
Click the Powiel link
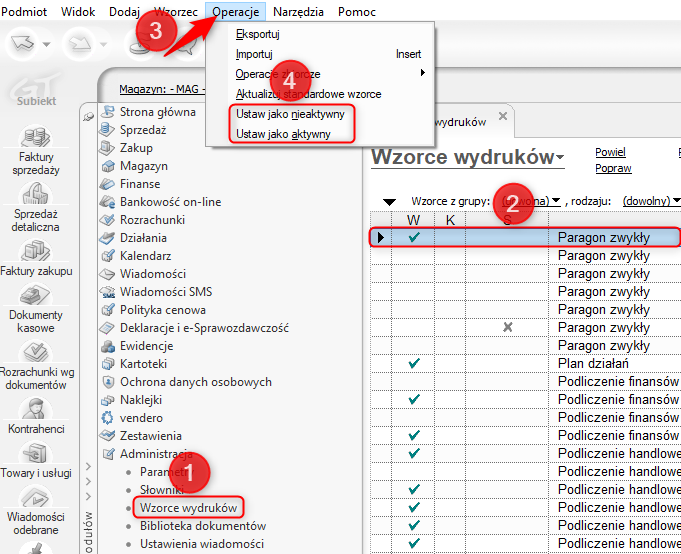tap(610, 152)
